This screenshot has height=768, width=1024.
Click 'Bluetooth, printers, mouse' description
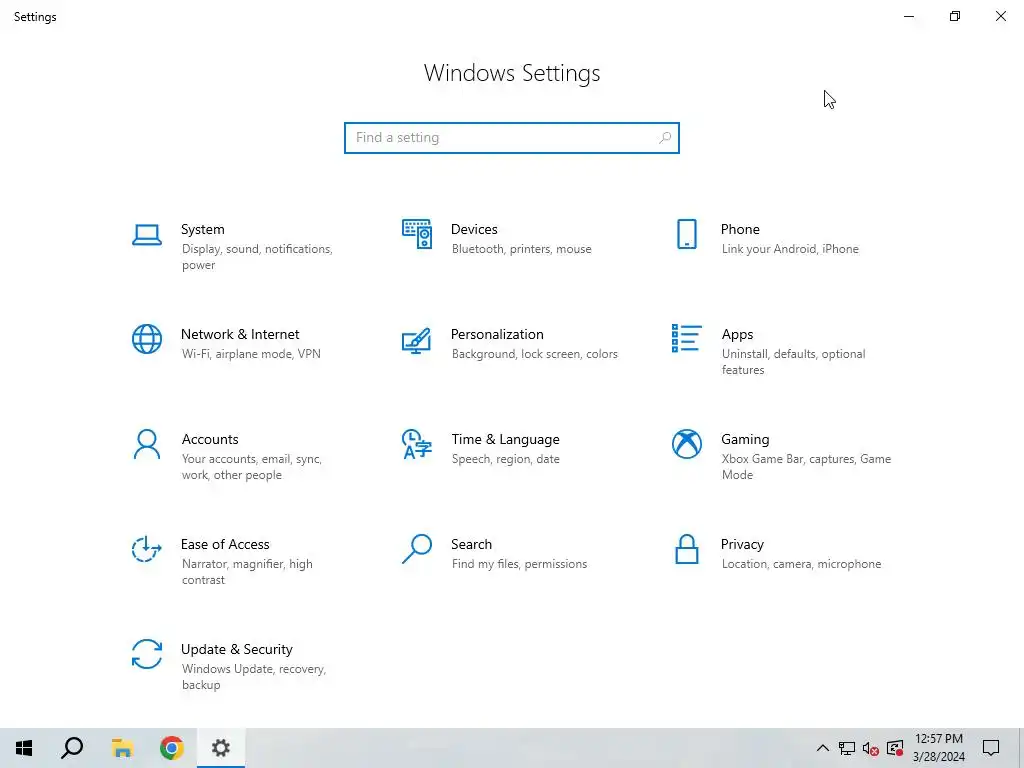[x=521, y=249]
